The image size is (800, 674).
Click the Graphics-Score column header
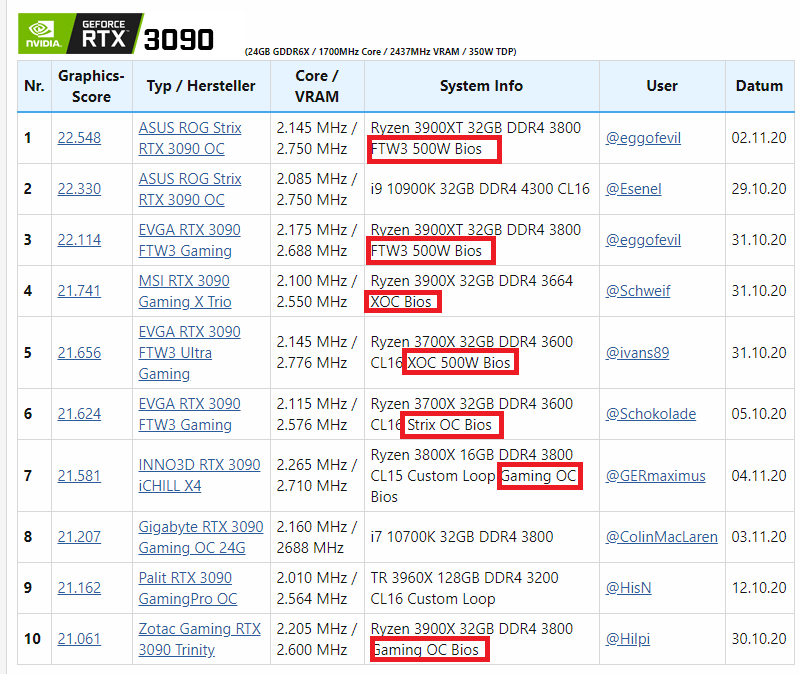coord(91,86)
